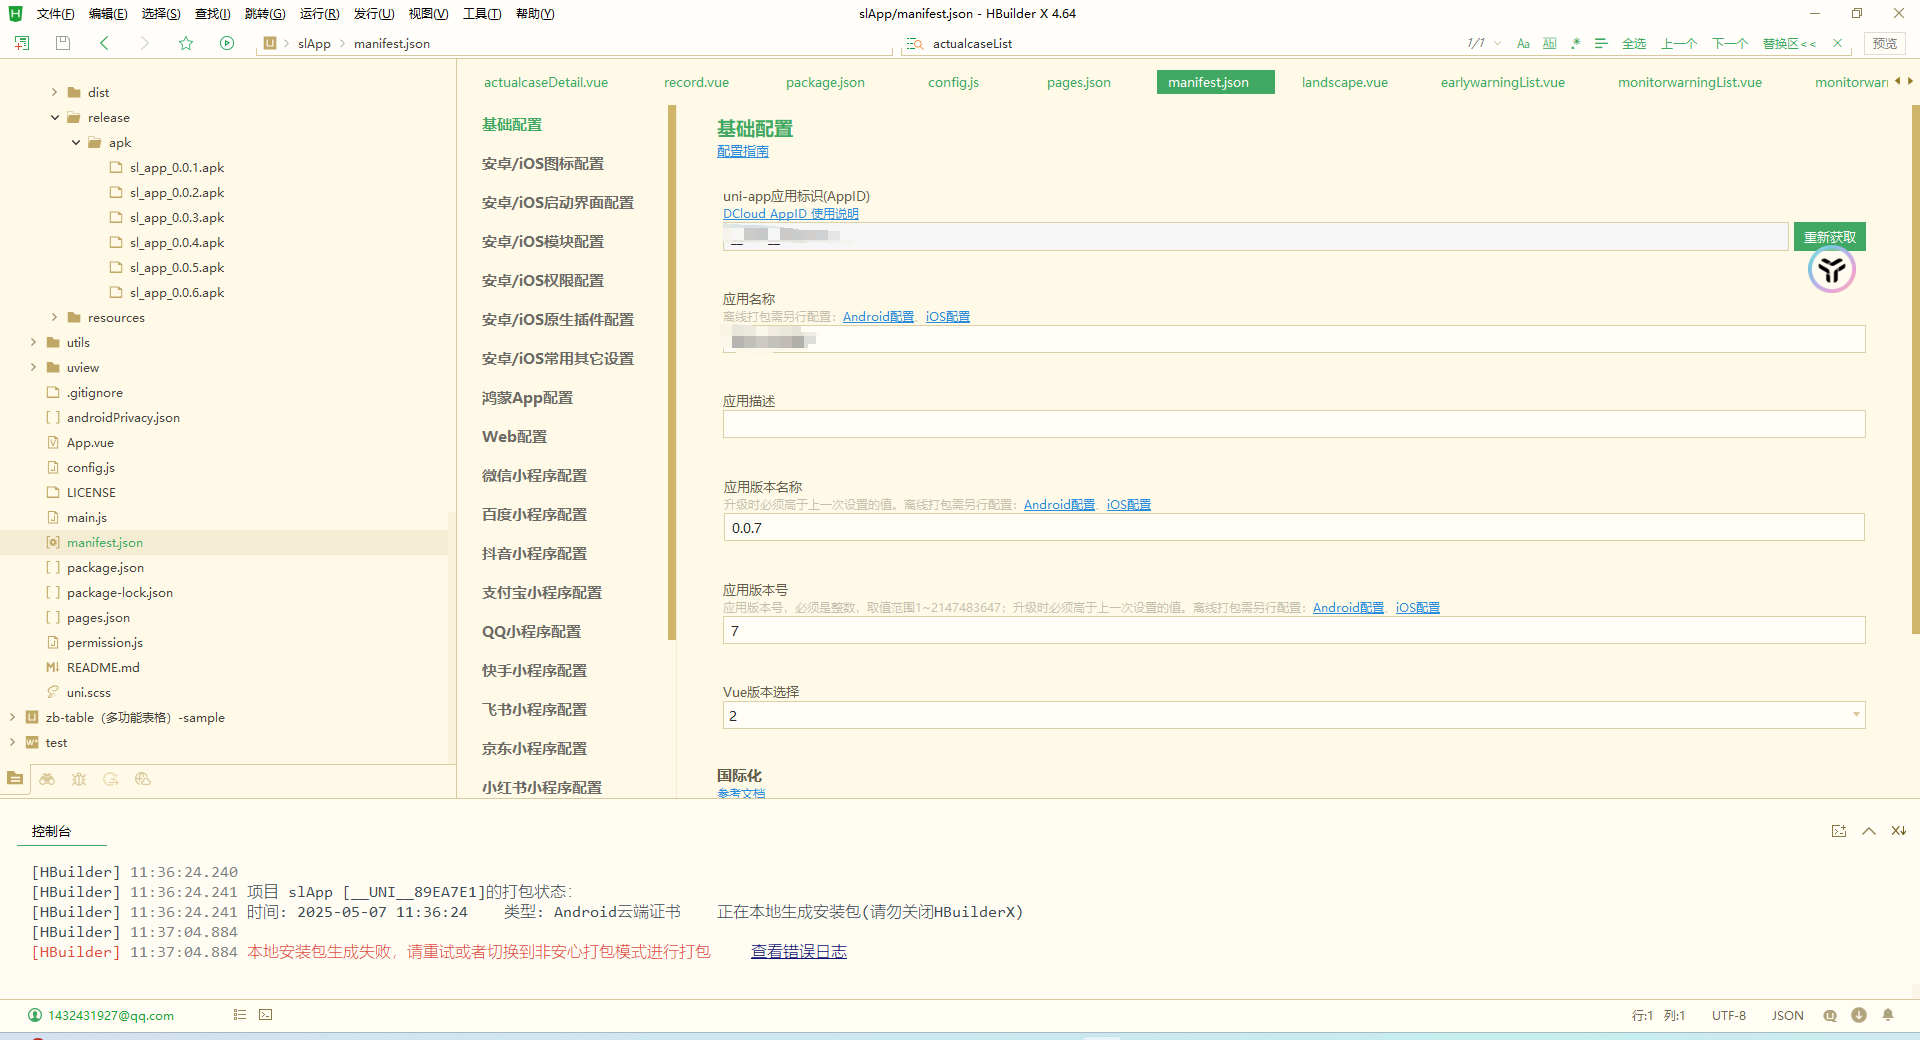The image size is (1920, 1040).
Task: Click the notification bell icon
Action: pos(1888,1015)
